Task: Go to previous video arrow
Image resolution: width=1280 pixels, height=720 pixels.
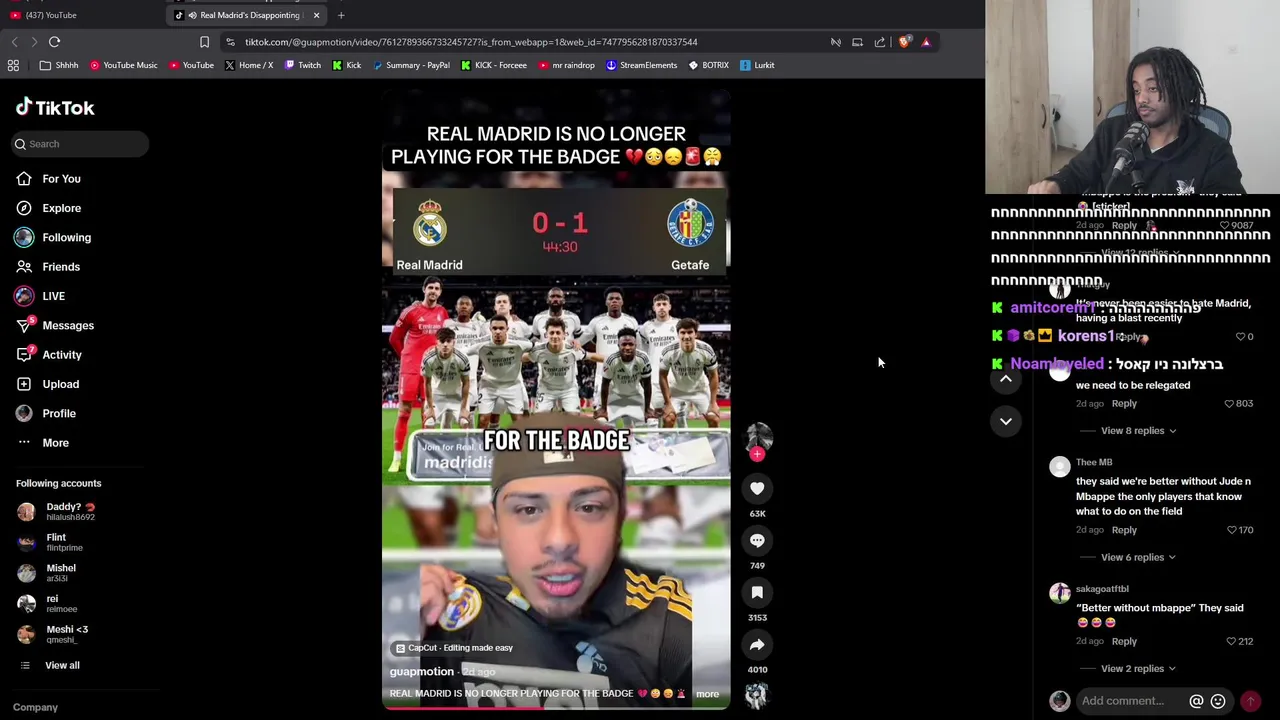Action: click(x=1005, y=379)
